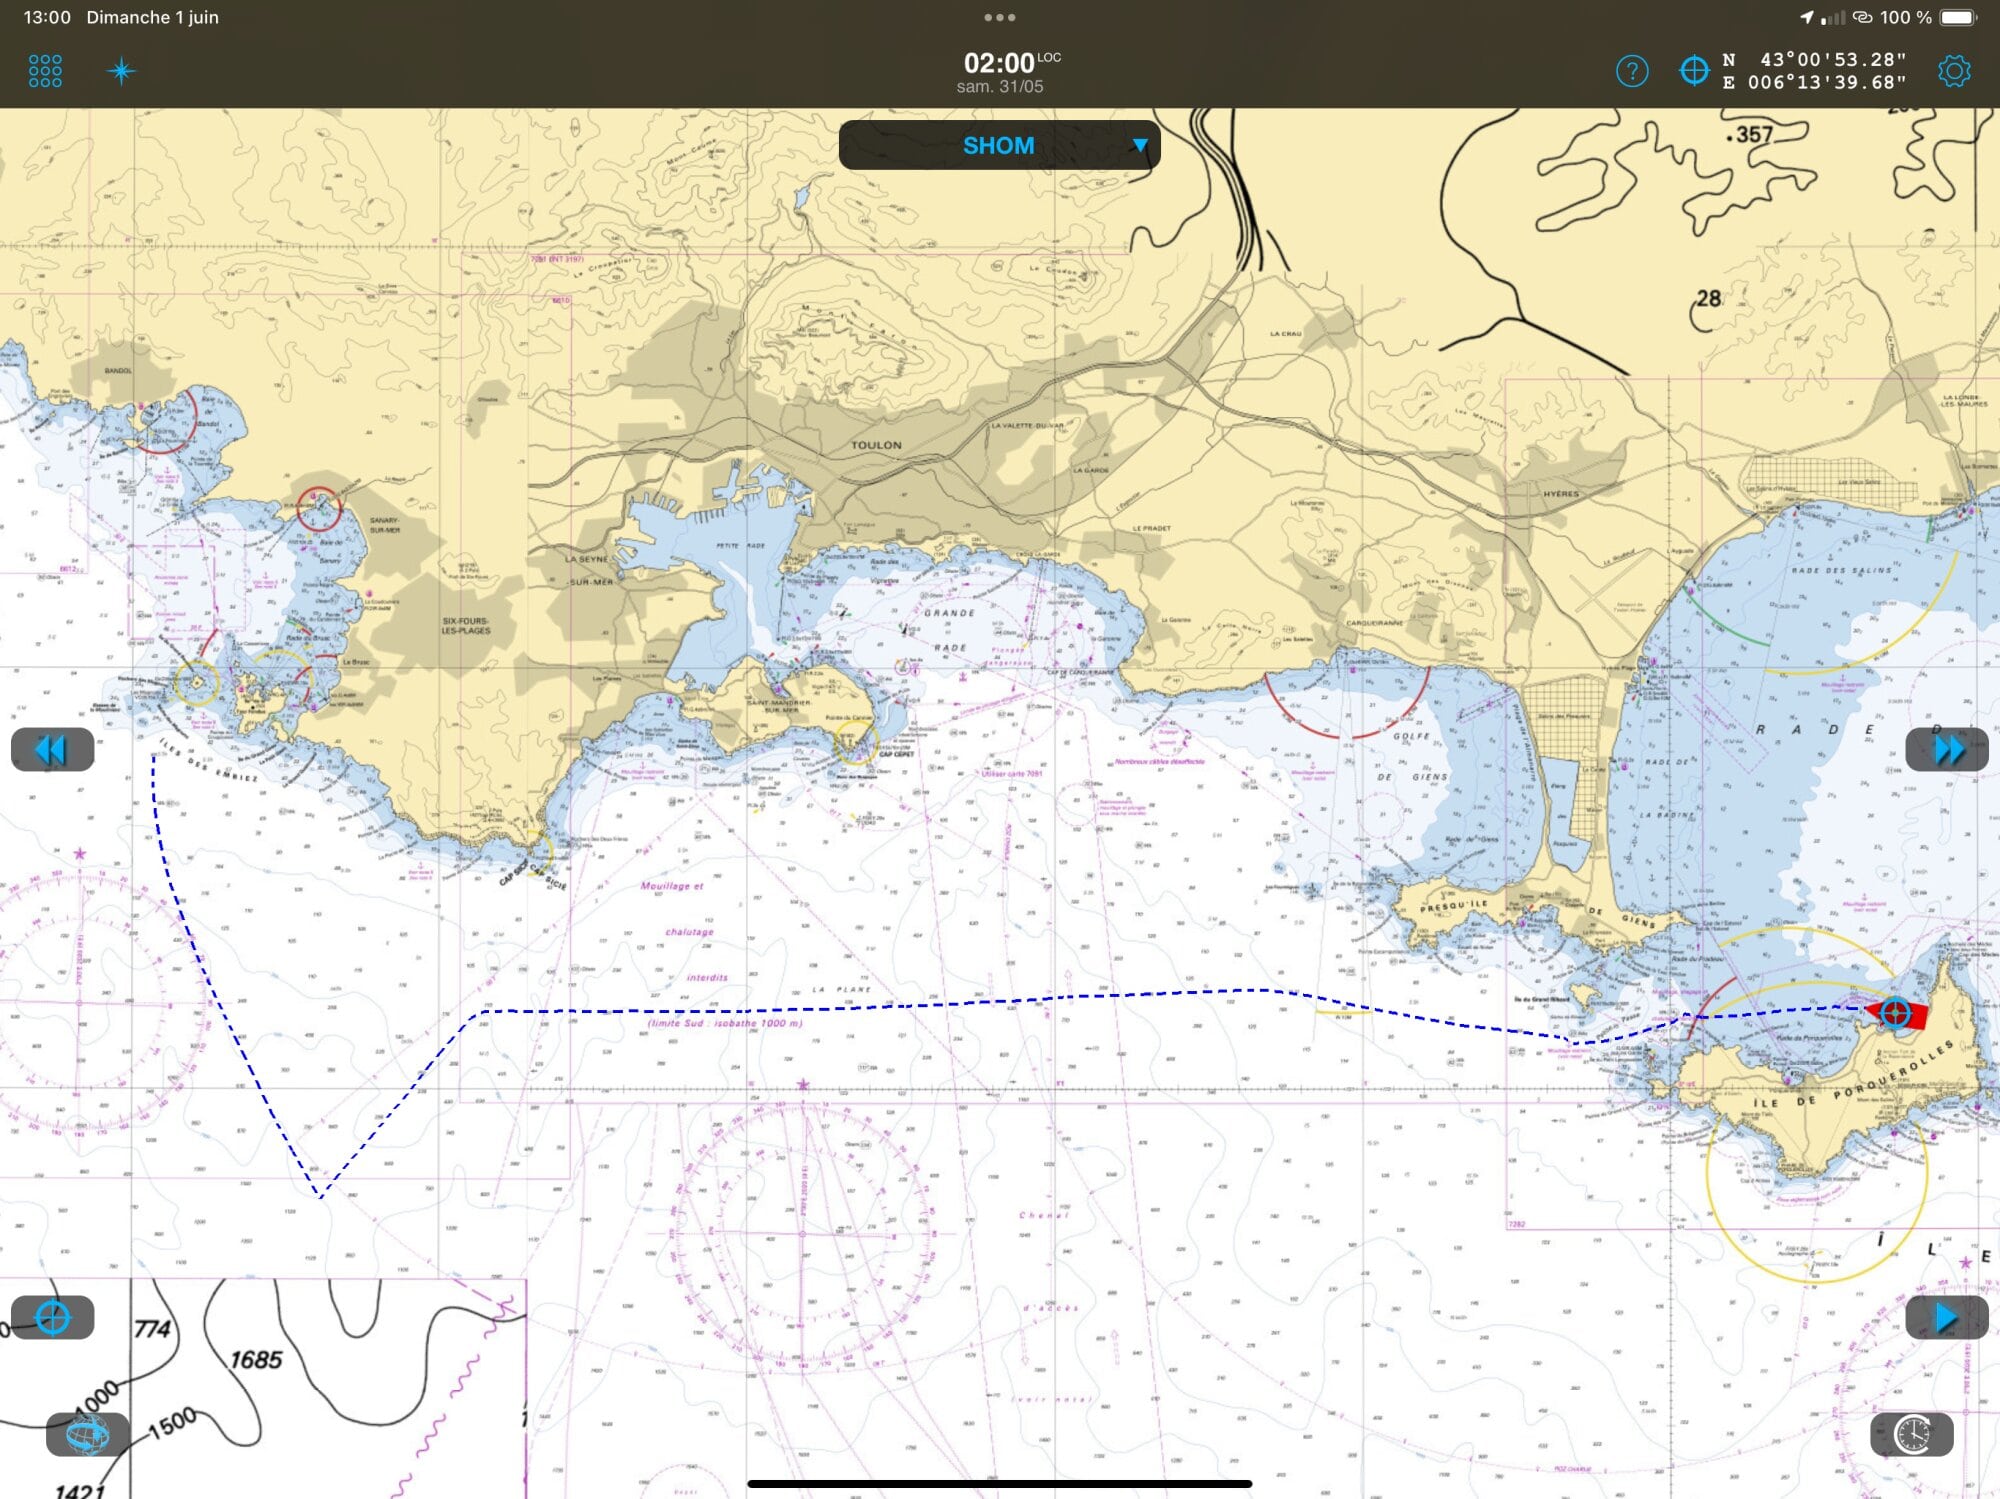This screenshot has height=1499, width=2000.
Task: Tap the 02:00 LOC time display
Action: point(1000,63)
